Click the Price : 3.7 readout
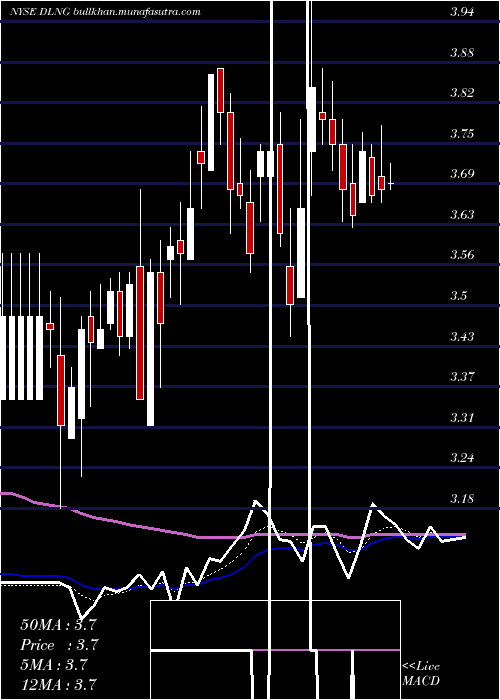This screenshot has height=700, width=500. [59, 645]
